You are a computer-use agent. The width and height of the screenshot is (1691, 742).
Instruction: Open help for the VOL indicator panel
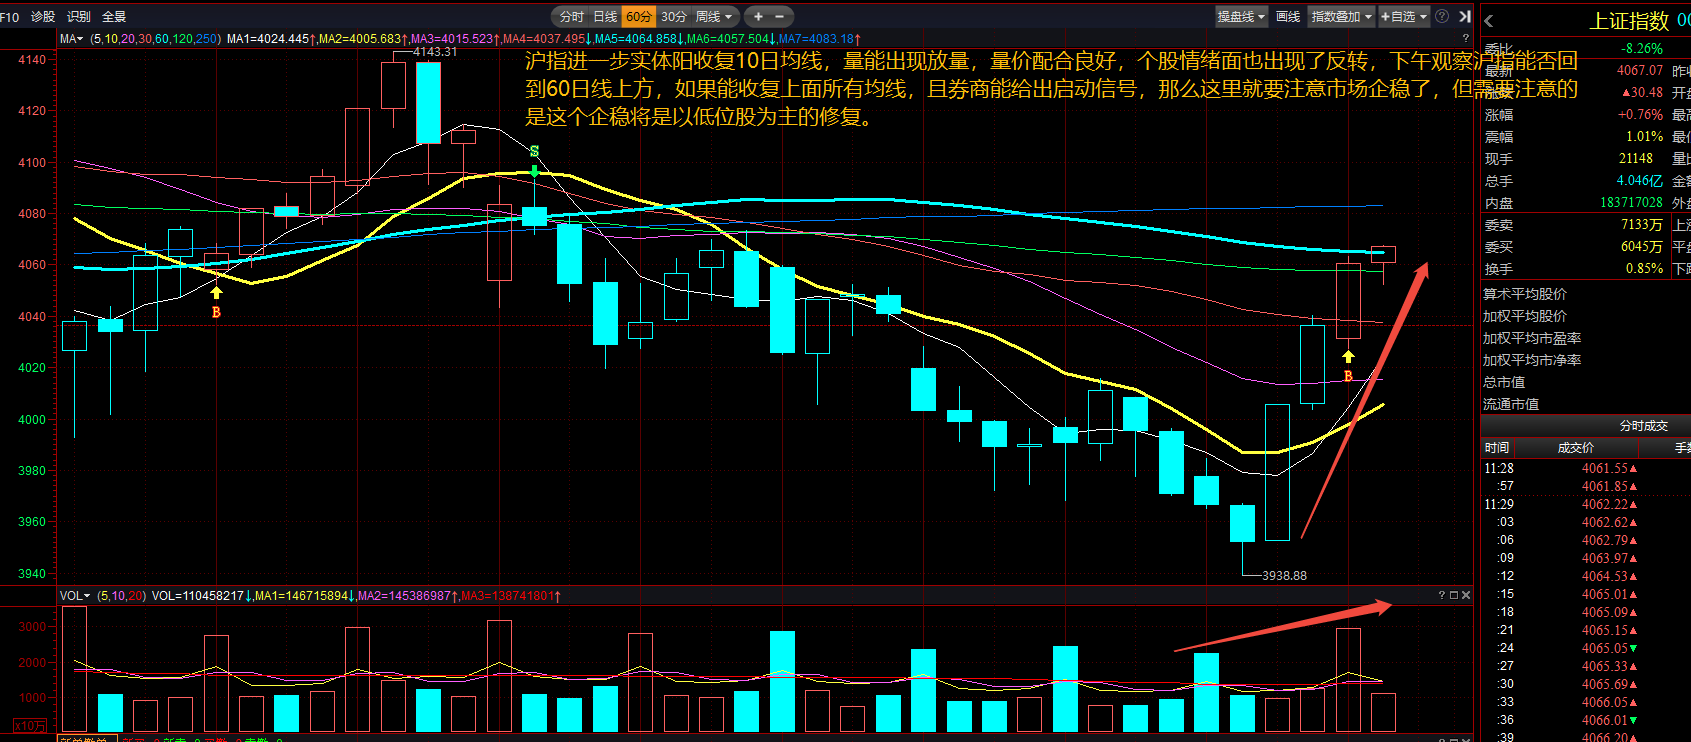click(x=1442, y=595)
